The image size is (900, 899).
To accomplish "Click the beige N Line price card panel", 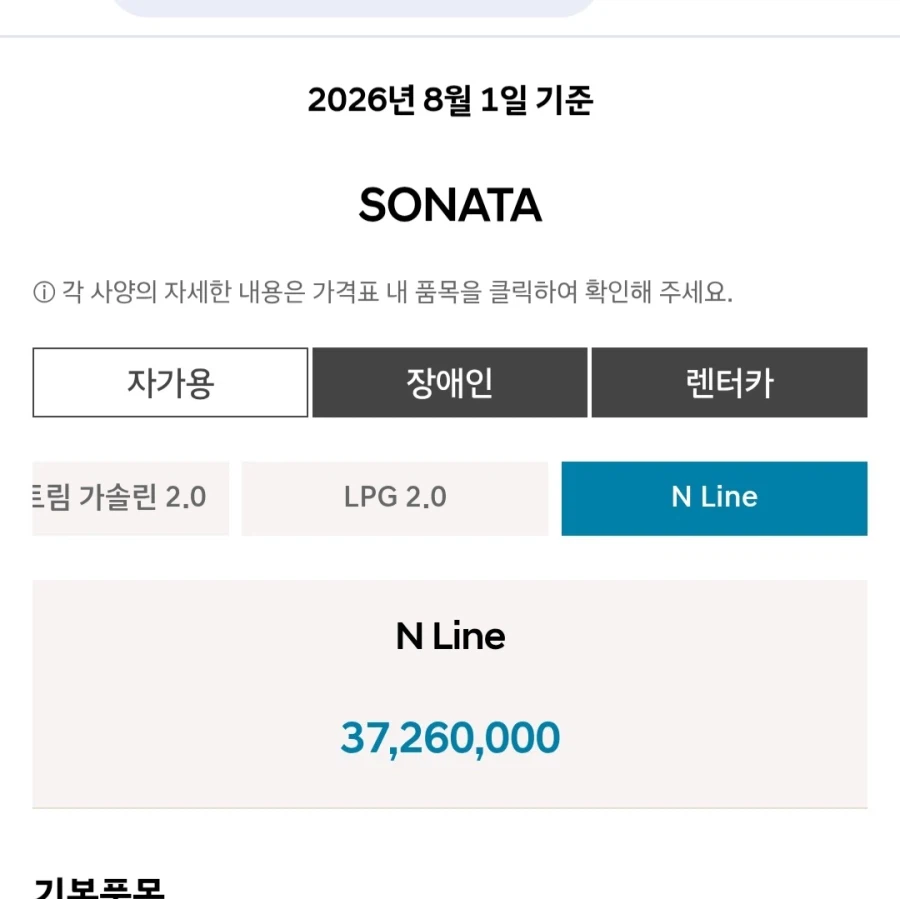I will (x=450, y=694).
